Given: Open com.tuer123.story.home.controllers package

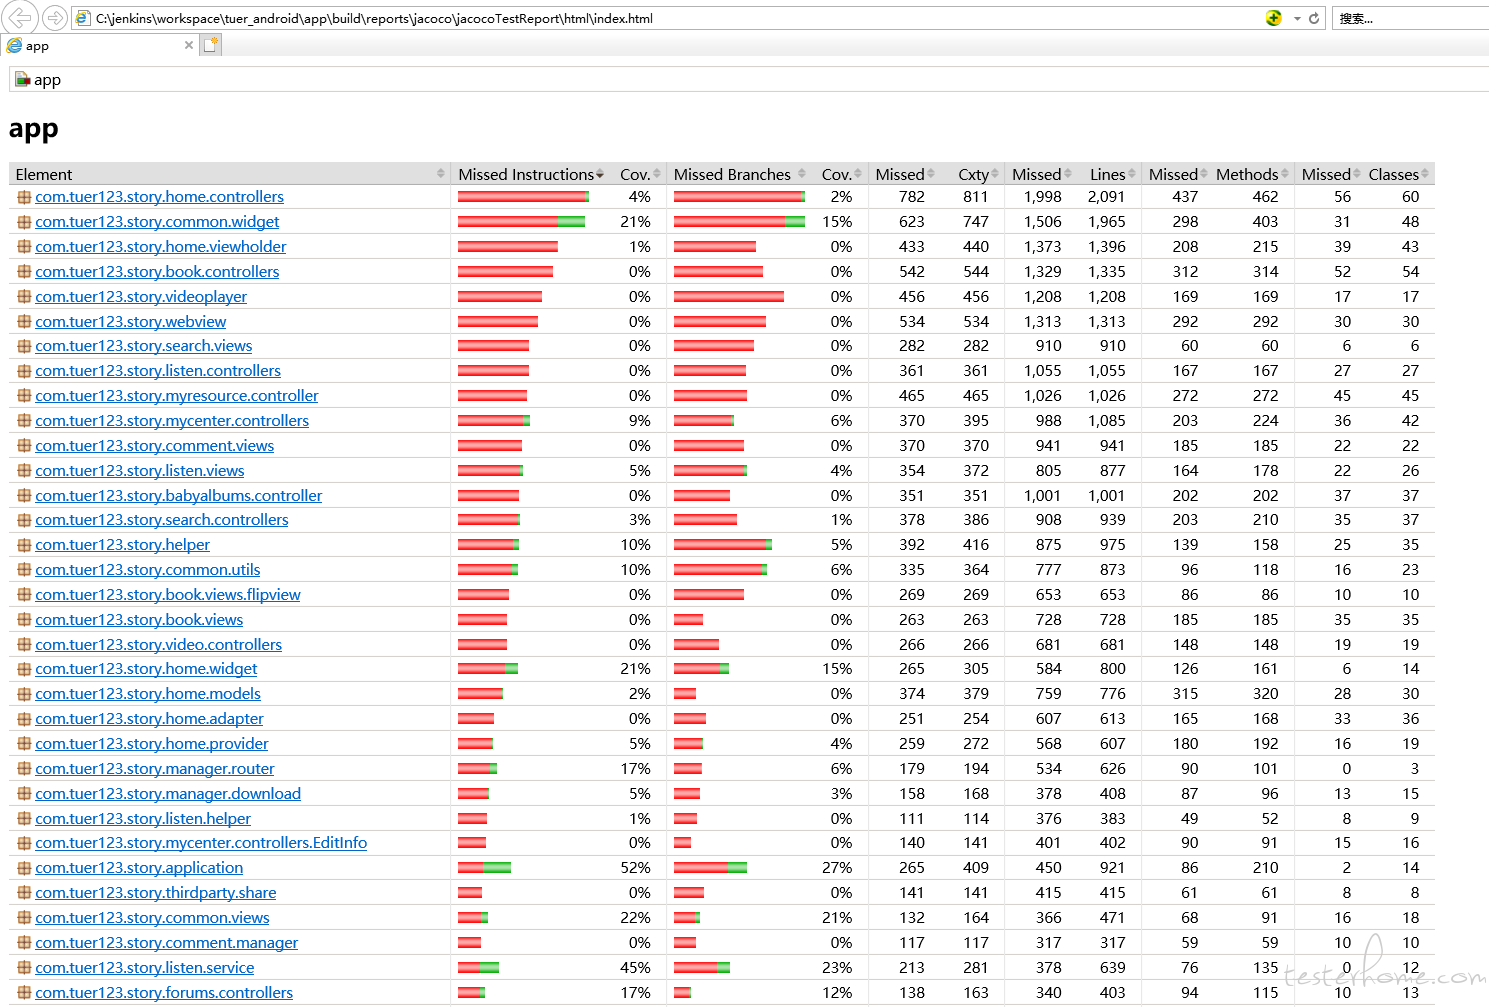Looking at the screenshot, I should [159, 197].
